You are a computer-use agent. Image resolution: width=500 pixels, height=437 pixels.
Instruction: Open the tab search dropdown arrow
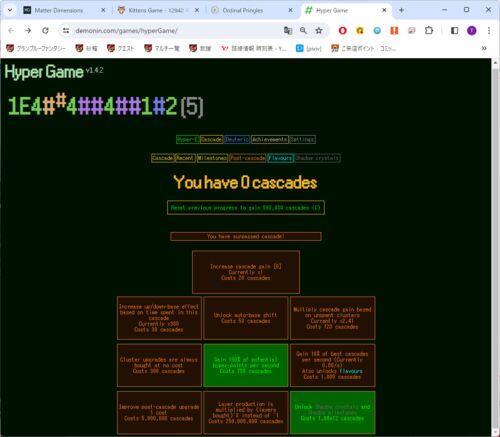(x=10, y=10)
